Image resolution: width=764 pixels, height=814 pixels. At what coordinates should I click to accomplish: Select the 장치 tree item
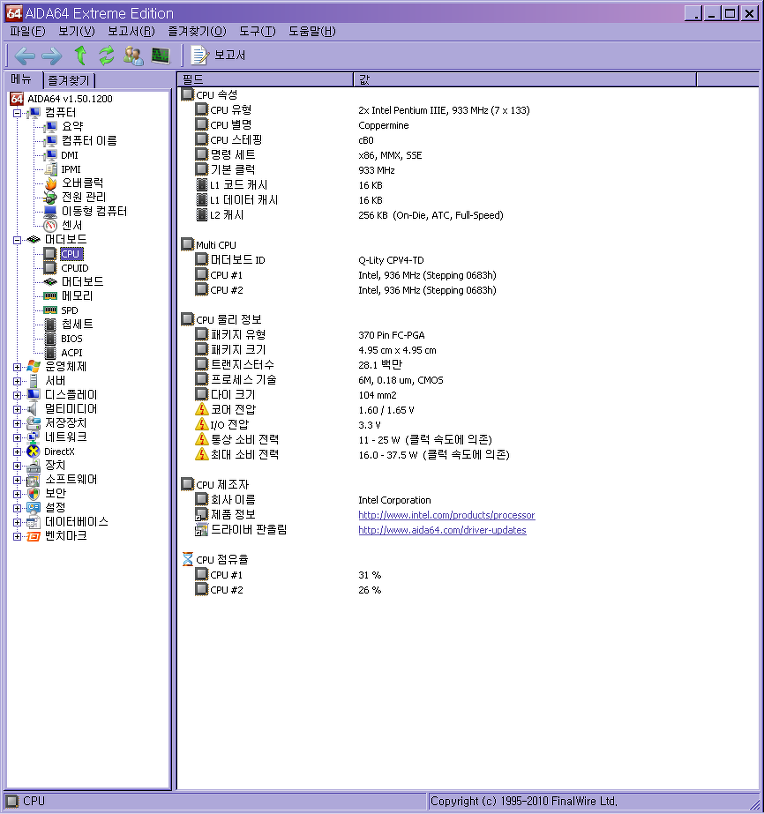[x=56, y=465]
